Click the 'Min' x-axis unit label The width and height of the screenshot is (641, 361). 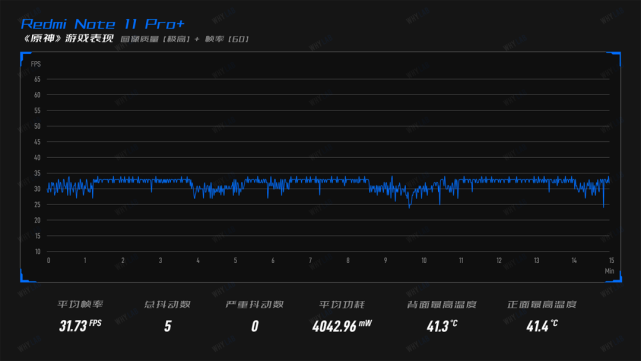pyautogui.click(x=609, y=271)
